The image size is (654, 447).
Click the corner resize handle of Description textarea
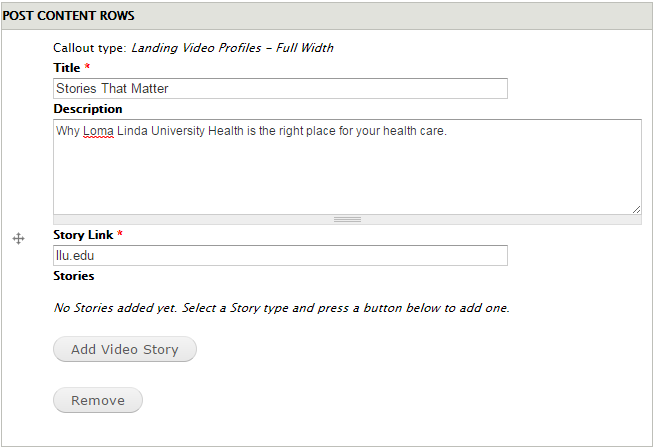pos(636,210)
